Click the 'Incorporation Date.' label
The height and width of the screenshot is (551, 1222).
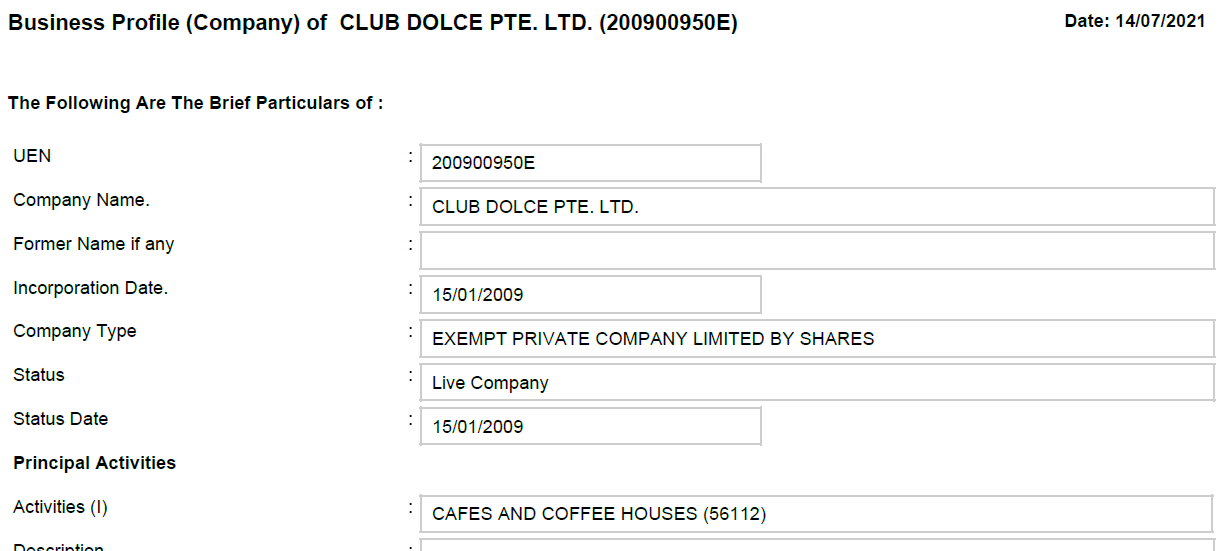90,288
